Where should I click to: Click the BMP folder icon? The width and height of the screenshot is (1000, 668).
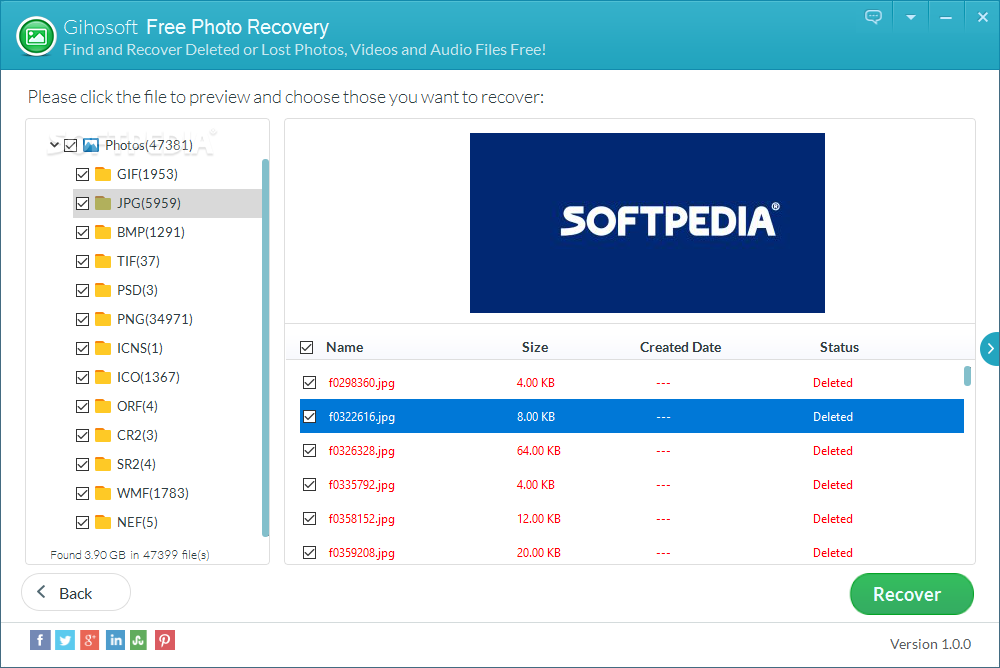(103, 232)
